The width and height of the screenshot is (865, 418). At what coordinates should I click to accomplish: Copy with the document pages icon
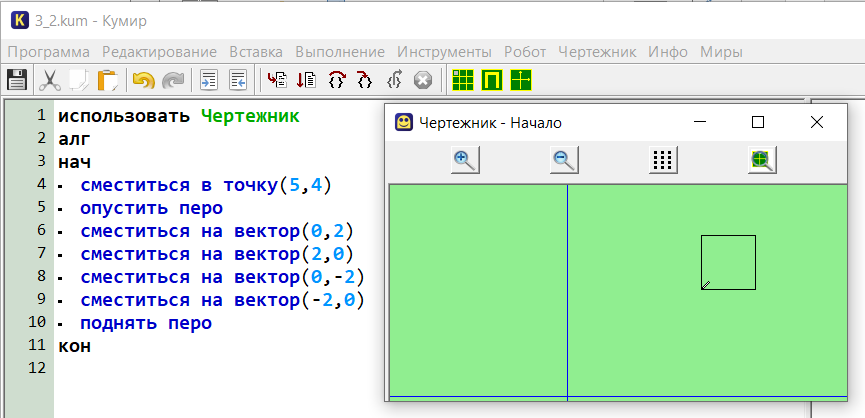click(79, 81)
